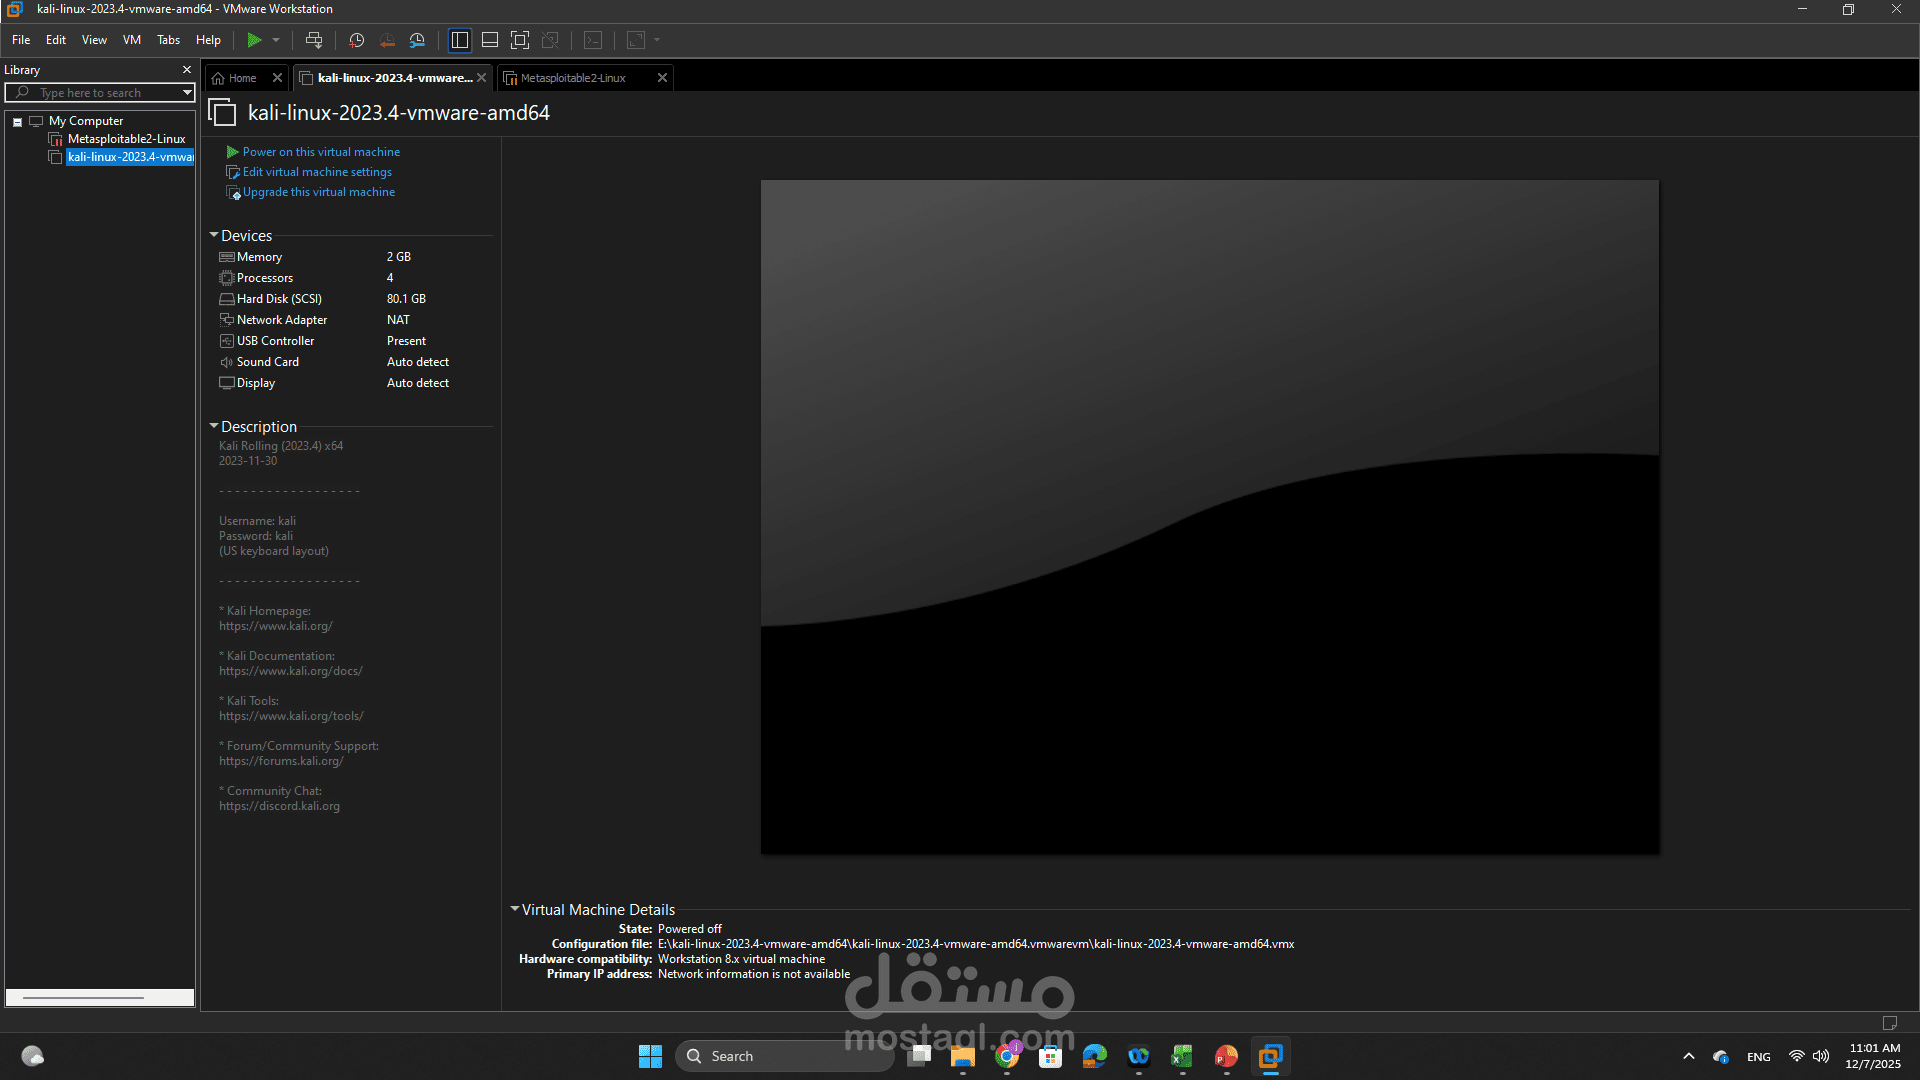The width and height of the screenshot is (1920, 1080).
Task: Collapse the Virtual Machine Details section
Action: (x=515, y=909)
